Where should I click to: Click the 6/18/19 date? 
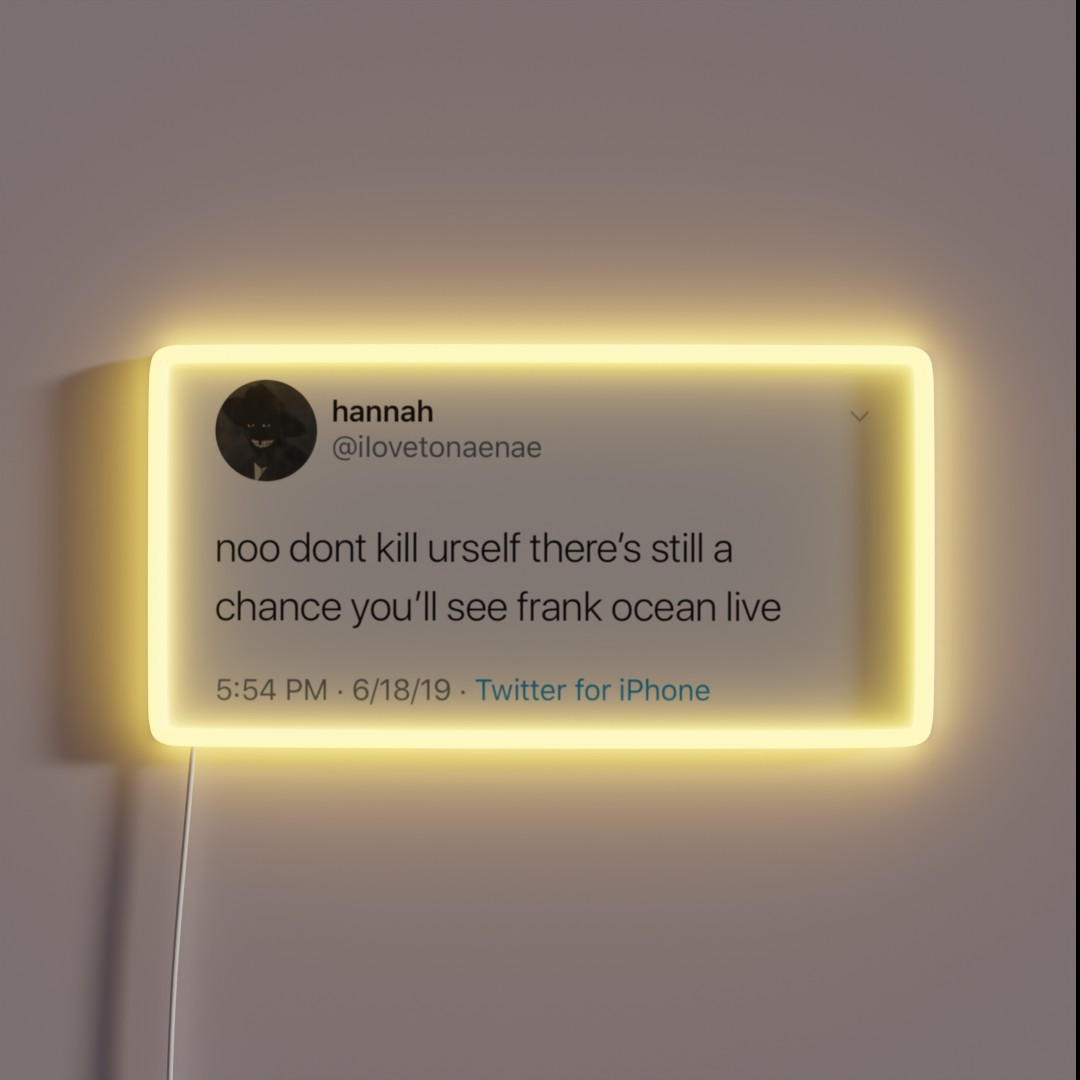pos(402,690)
